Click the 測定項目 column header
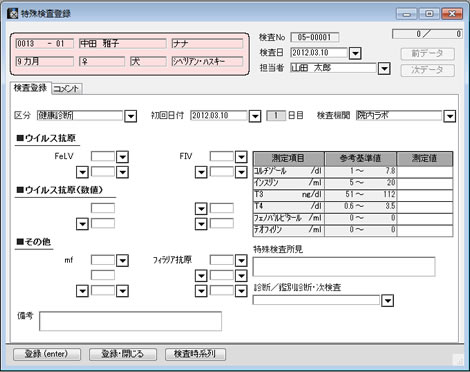 (x=289, y=158)
